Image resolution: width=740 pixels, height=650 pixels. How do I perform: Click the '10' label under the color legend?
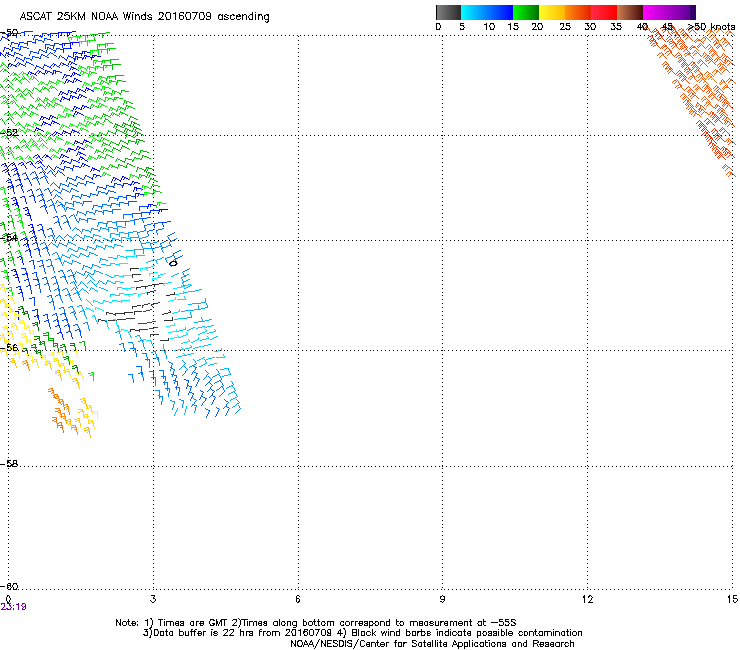coord(489,27)
